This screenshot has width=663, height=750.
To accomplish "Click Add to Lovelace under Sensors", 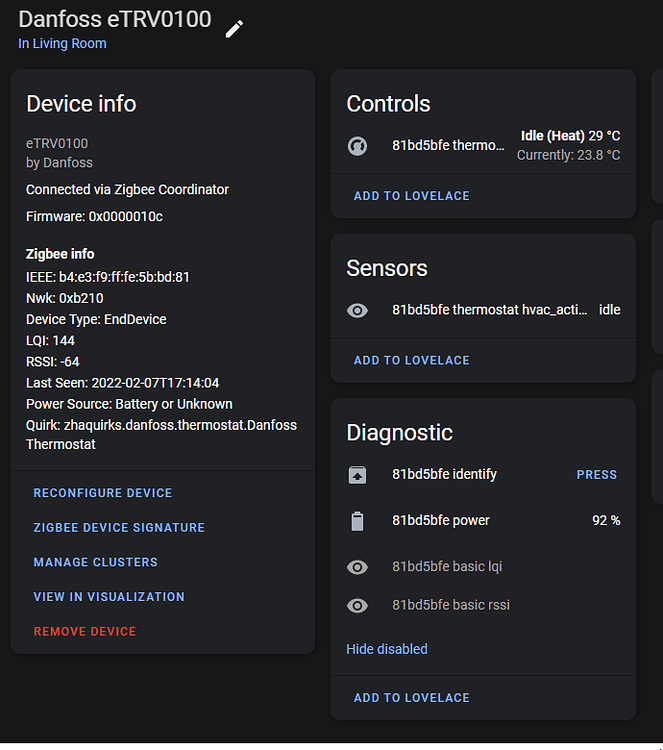I will tap(411, 361).
